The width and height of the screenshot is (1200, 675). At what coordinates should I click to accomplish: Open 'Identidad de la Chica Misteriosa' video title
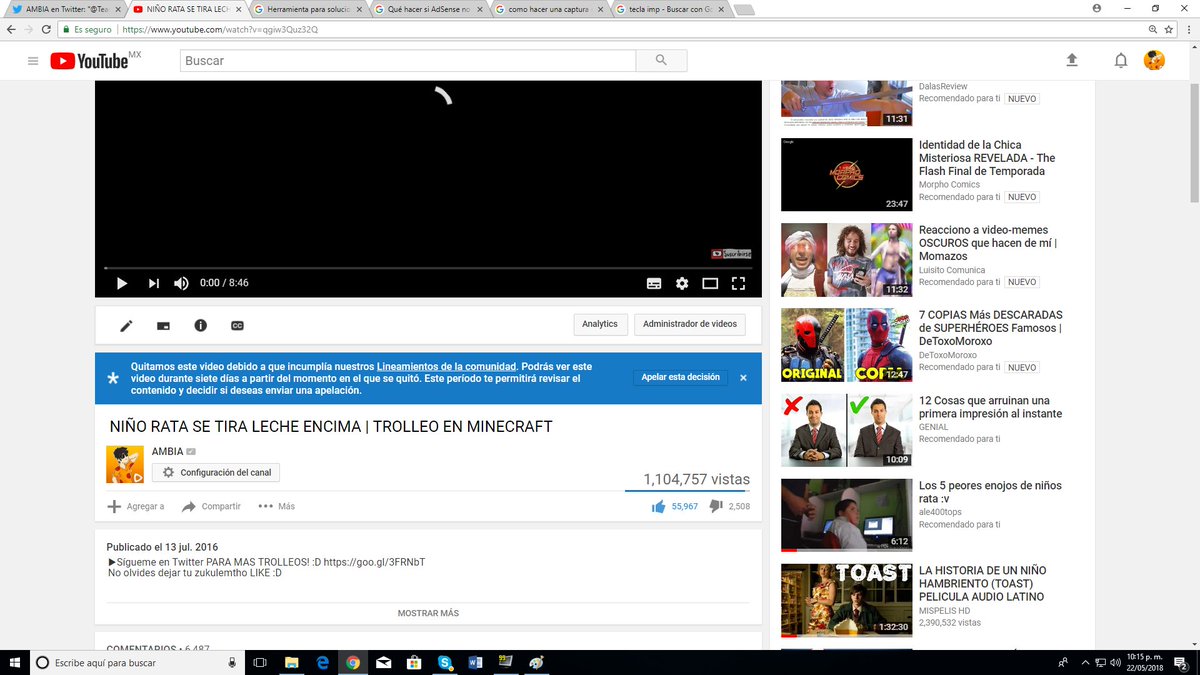(x=987, y=158)
